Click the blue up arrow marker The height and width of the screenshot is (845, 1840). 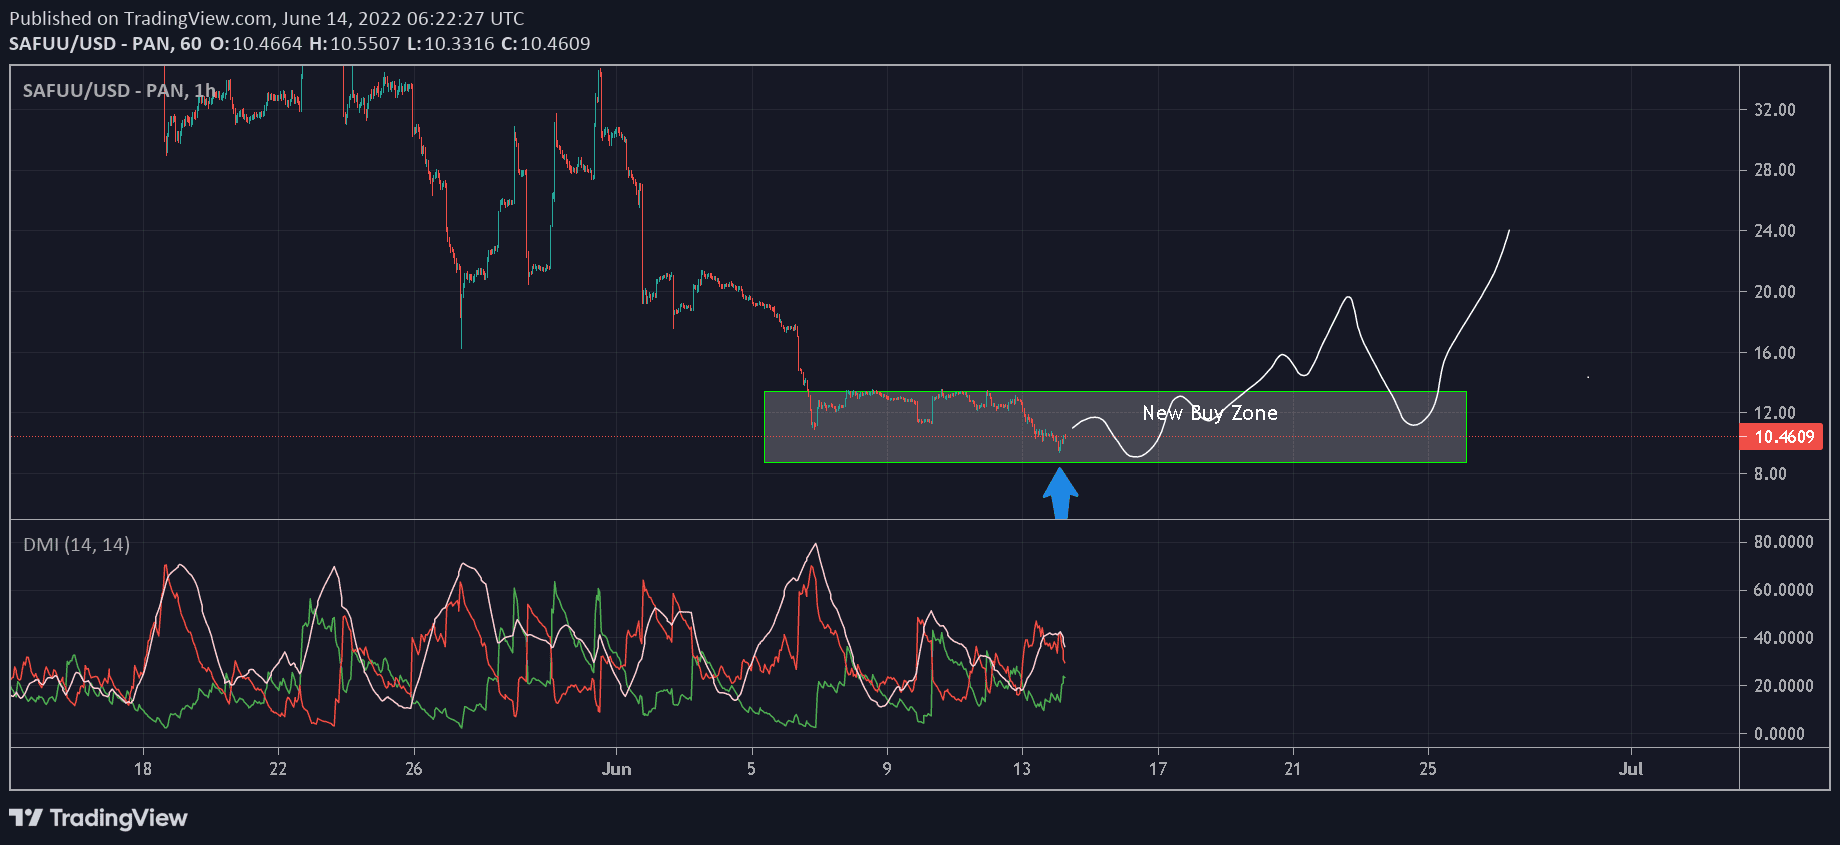[x=1060, y=493]
